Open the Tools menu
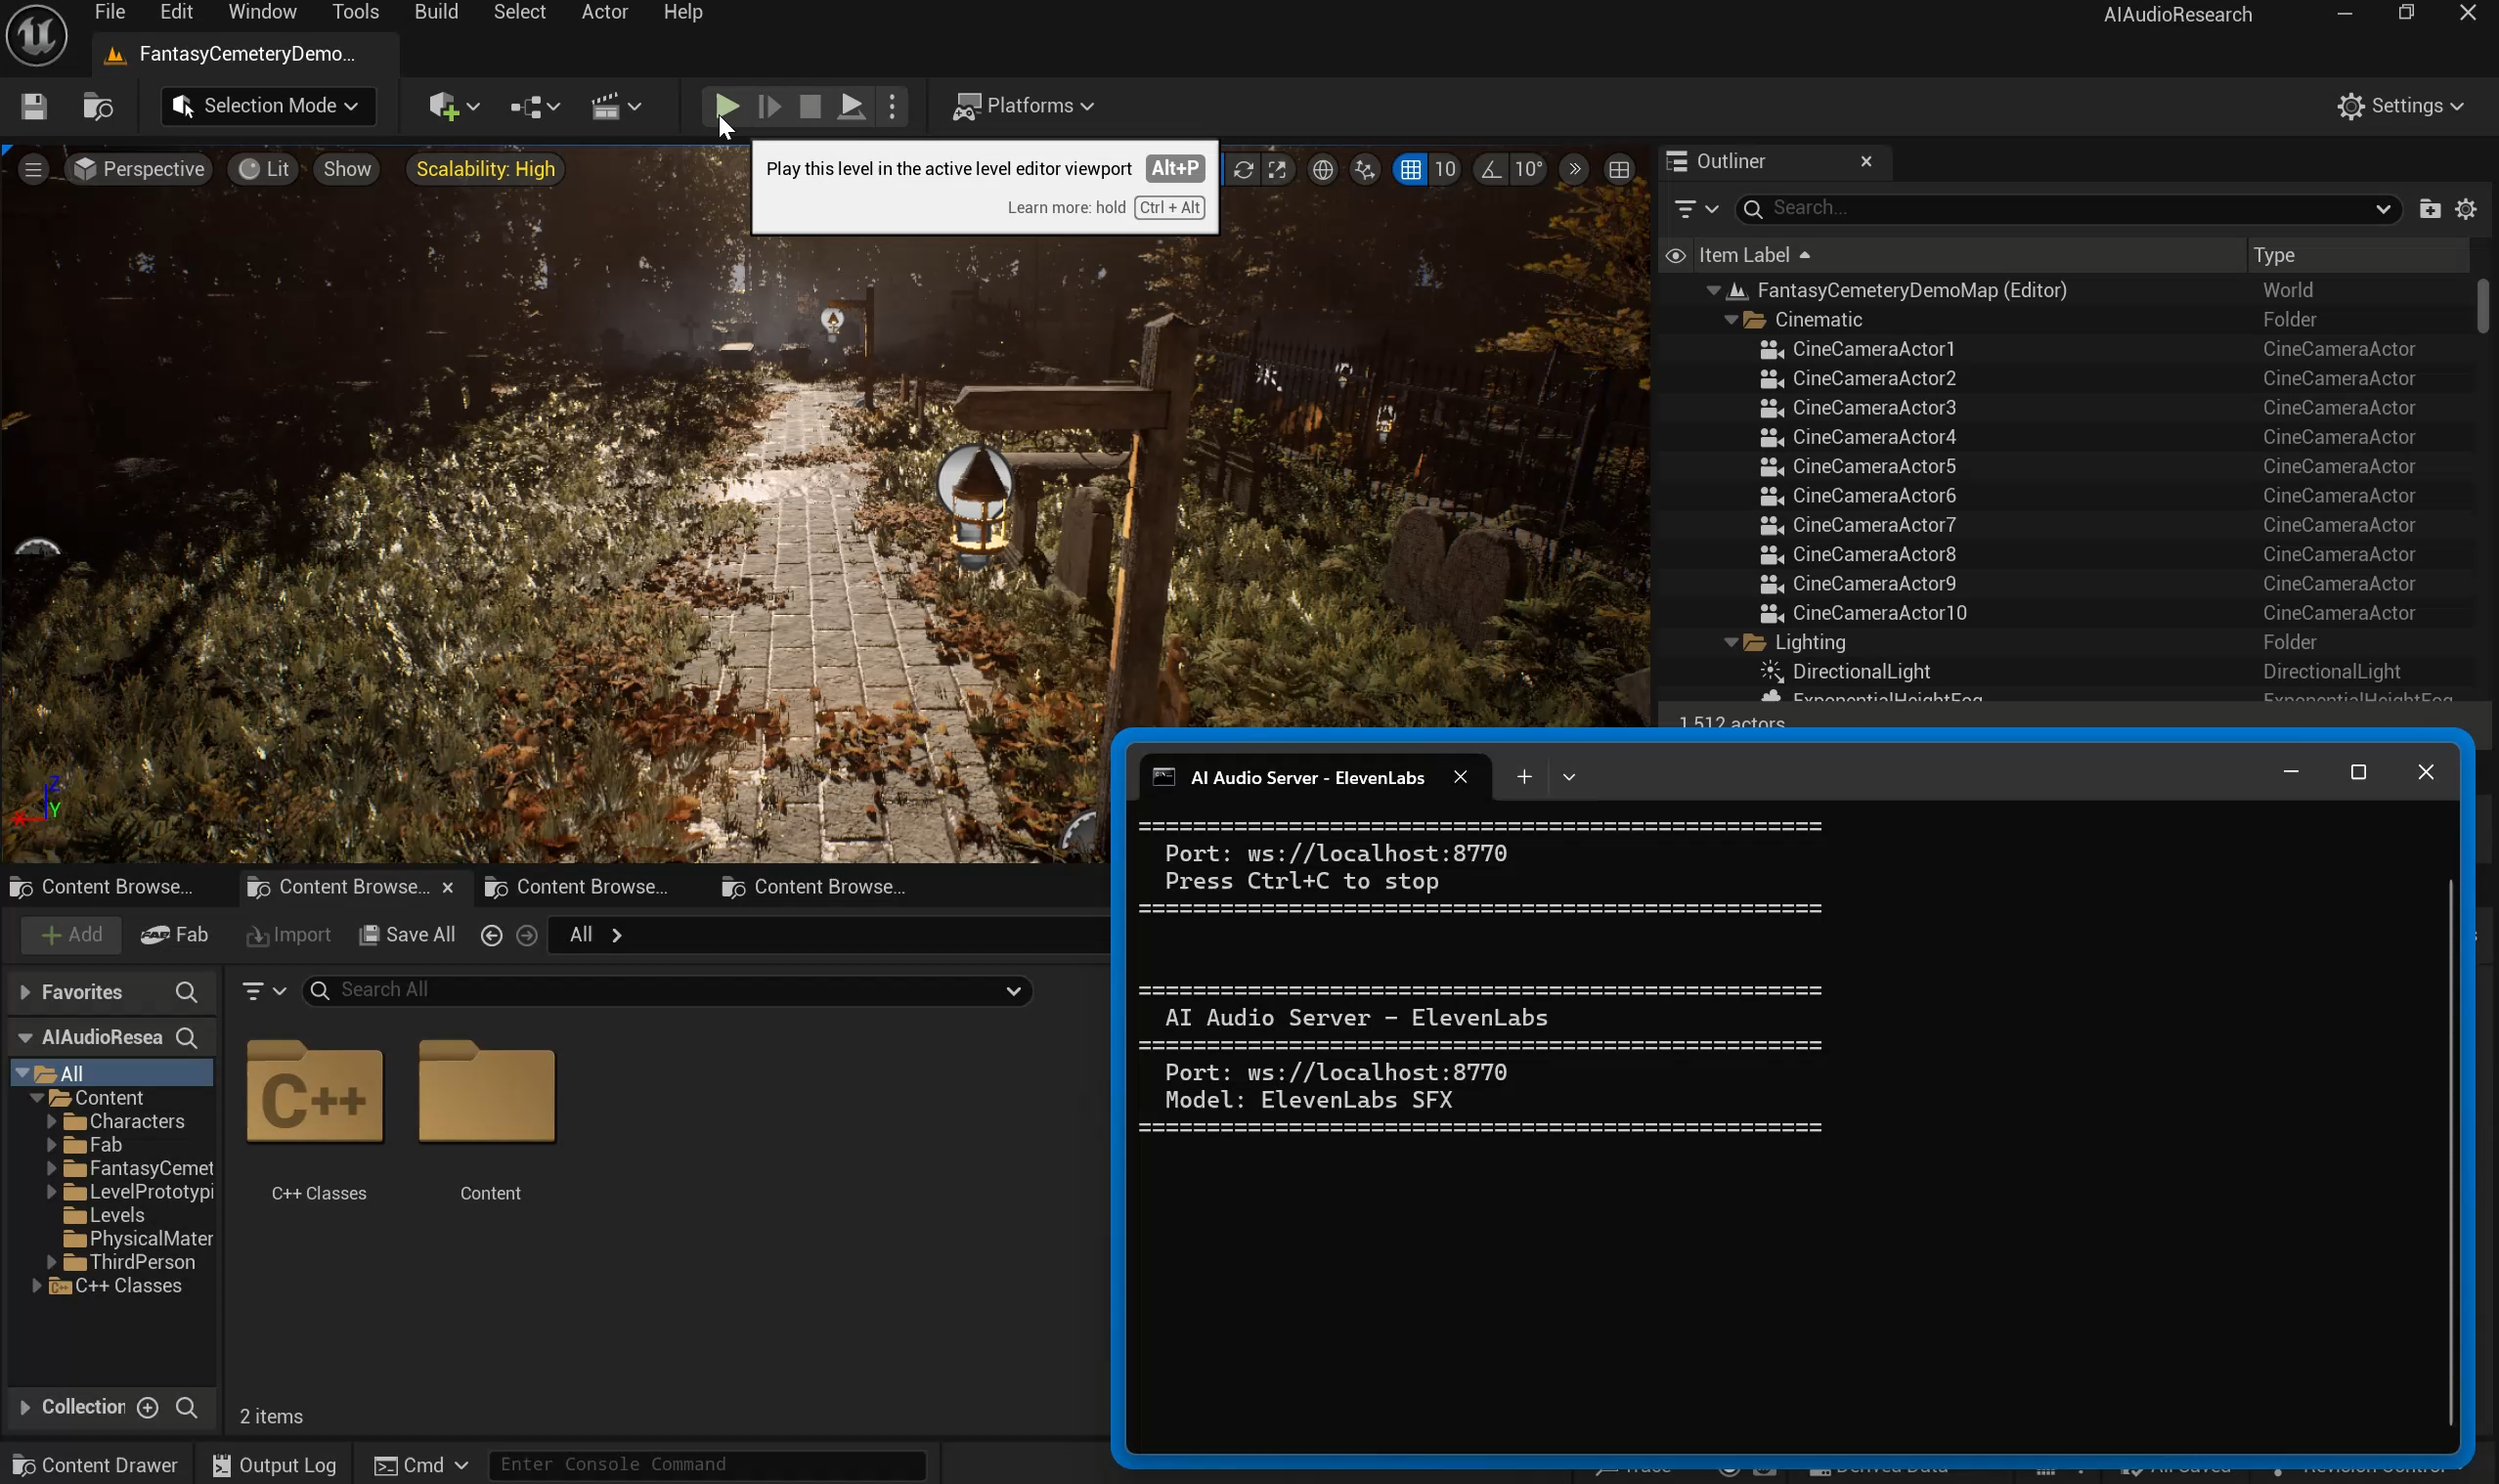2499x1484 pixels. point(355,12)
